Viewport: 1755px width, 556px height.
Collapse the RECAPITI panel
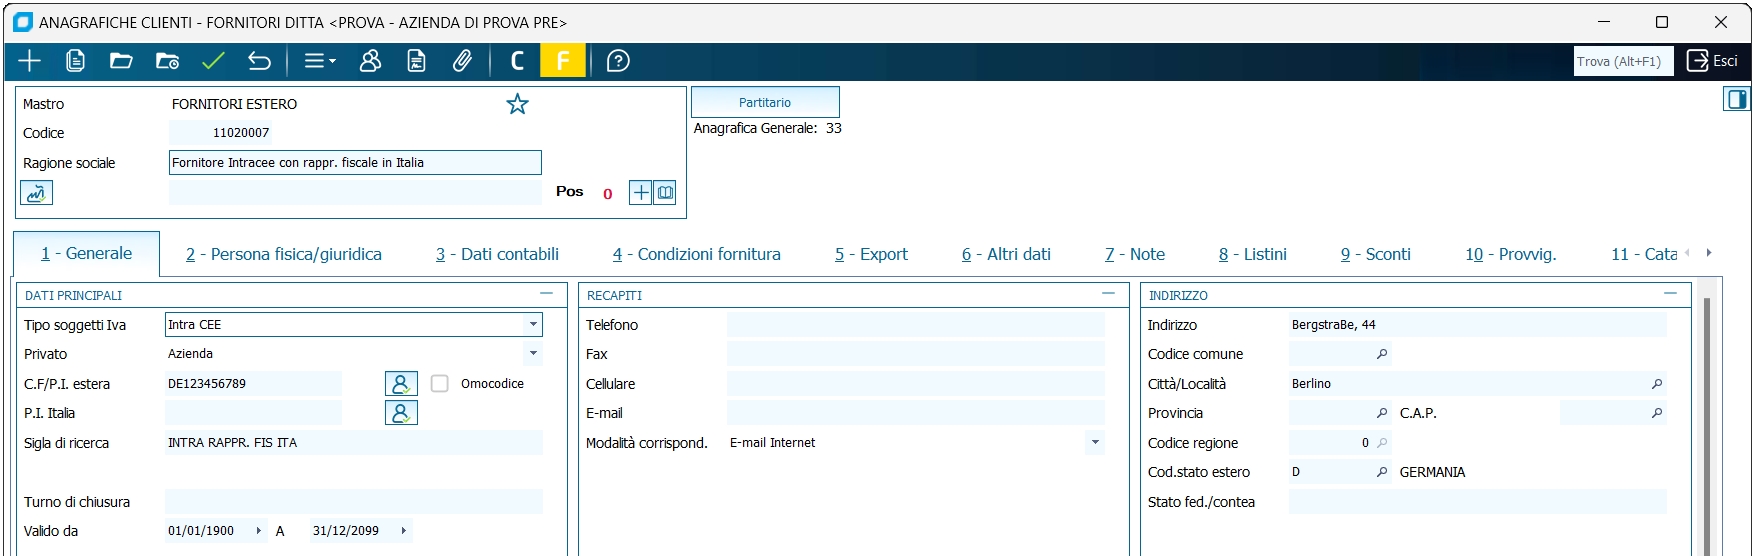coord(1108,294)
